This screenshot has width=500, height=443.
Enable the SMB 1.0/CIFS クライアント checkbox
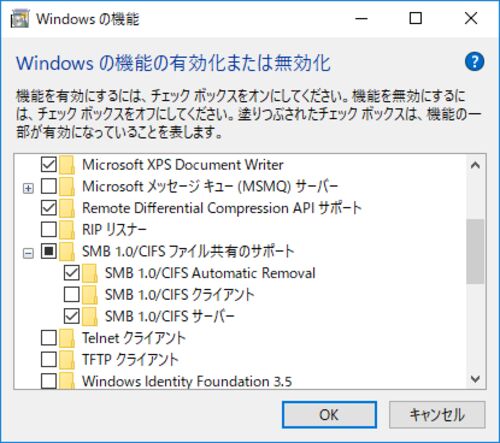point(72,294)
